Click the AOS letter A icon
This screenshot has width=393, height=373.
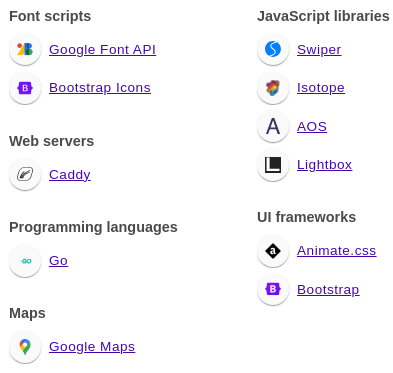(273, 127)
